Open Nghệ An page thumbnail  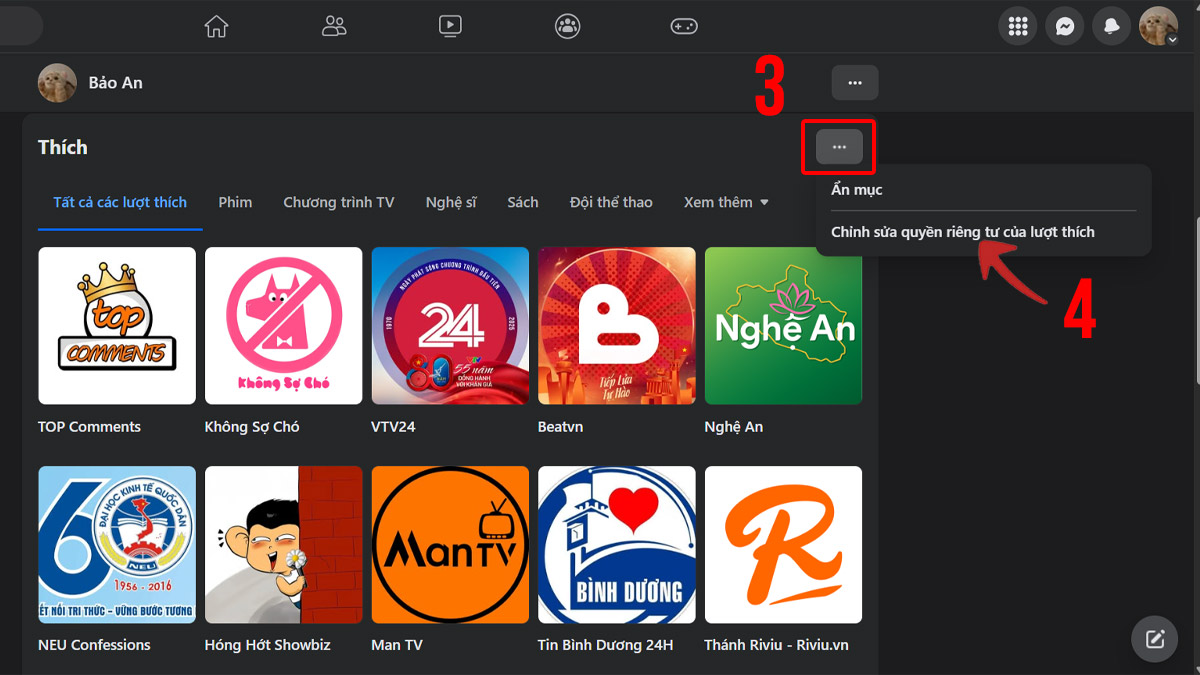[x=784, y=326]
